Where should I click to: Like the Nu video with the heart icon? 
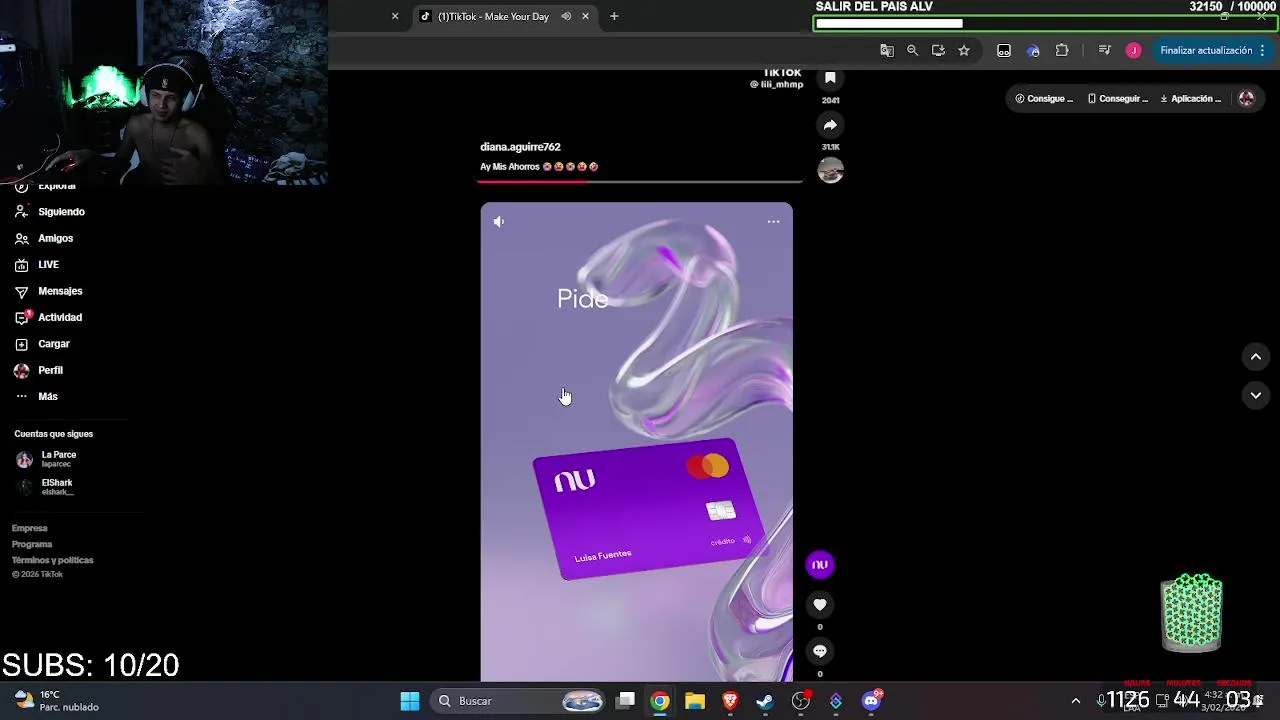coord(820,605)
